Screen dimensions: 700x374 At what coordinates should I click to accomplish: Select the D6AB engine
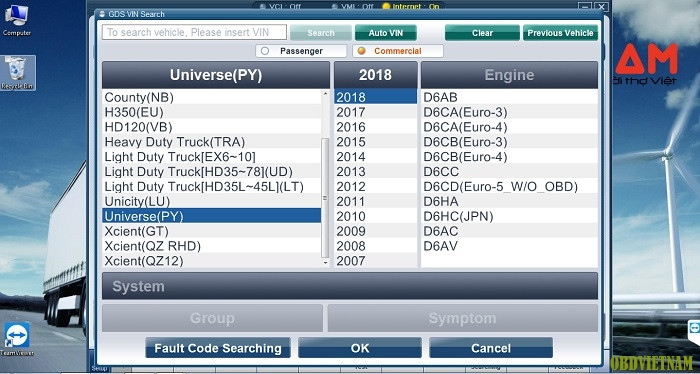pyautogui.click(x=509, y=97)
